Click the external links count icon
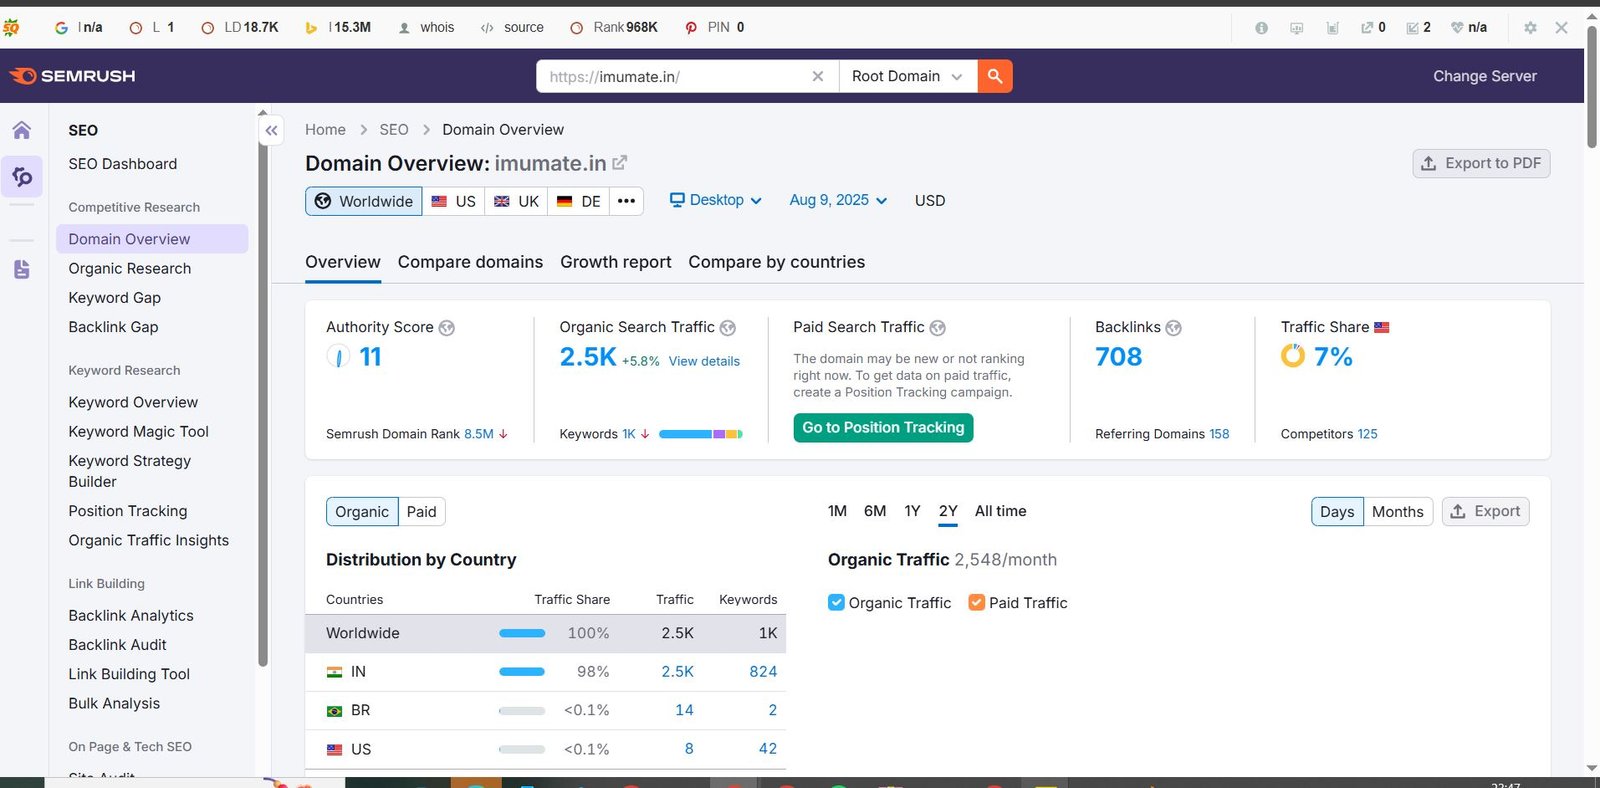Screen dimensions: 1600x788 1367,28
